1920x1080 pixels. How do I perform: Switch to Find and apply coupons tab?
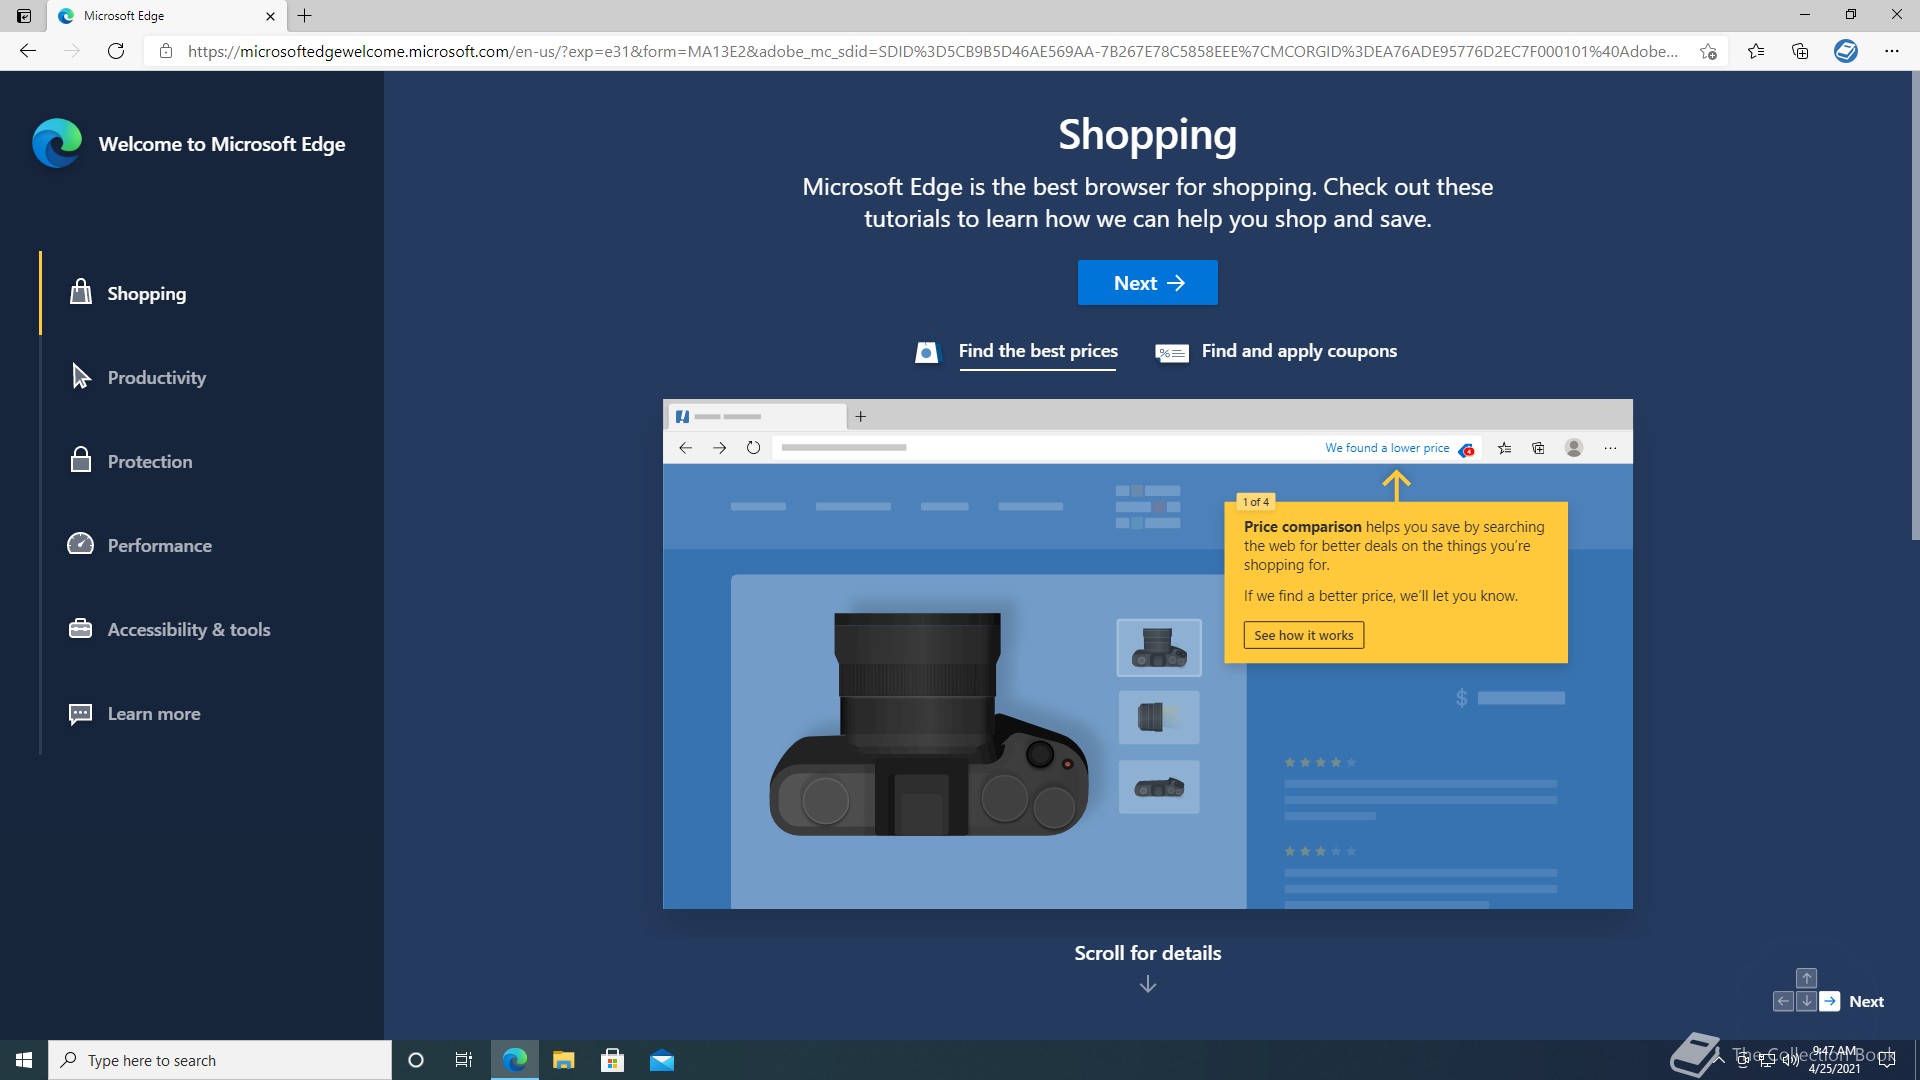(1299, 351)
